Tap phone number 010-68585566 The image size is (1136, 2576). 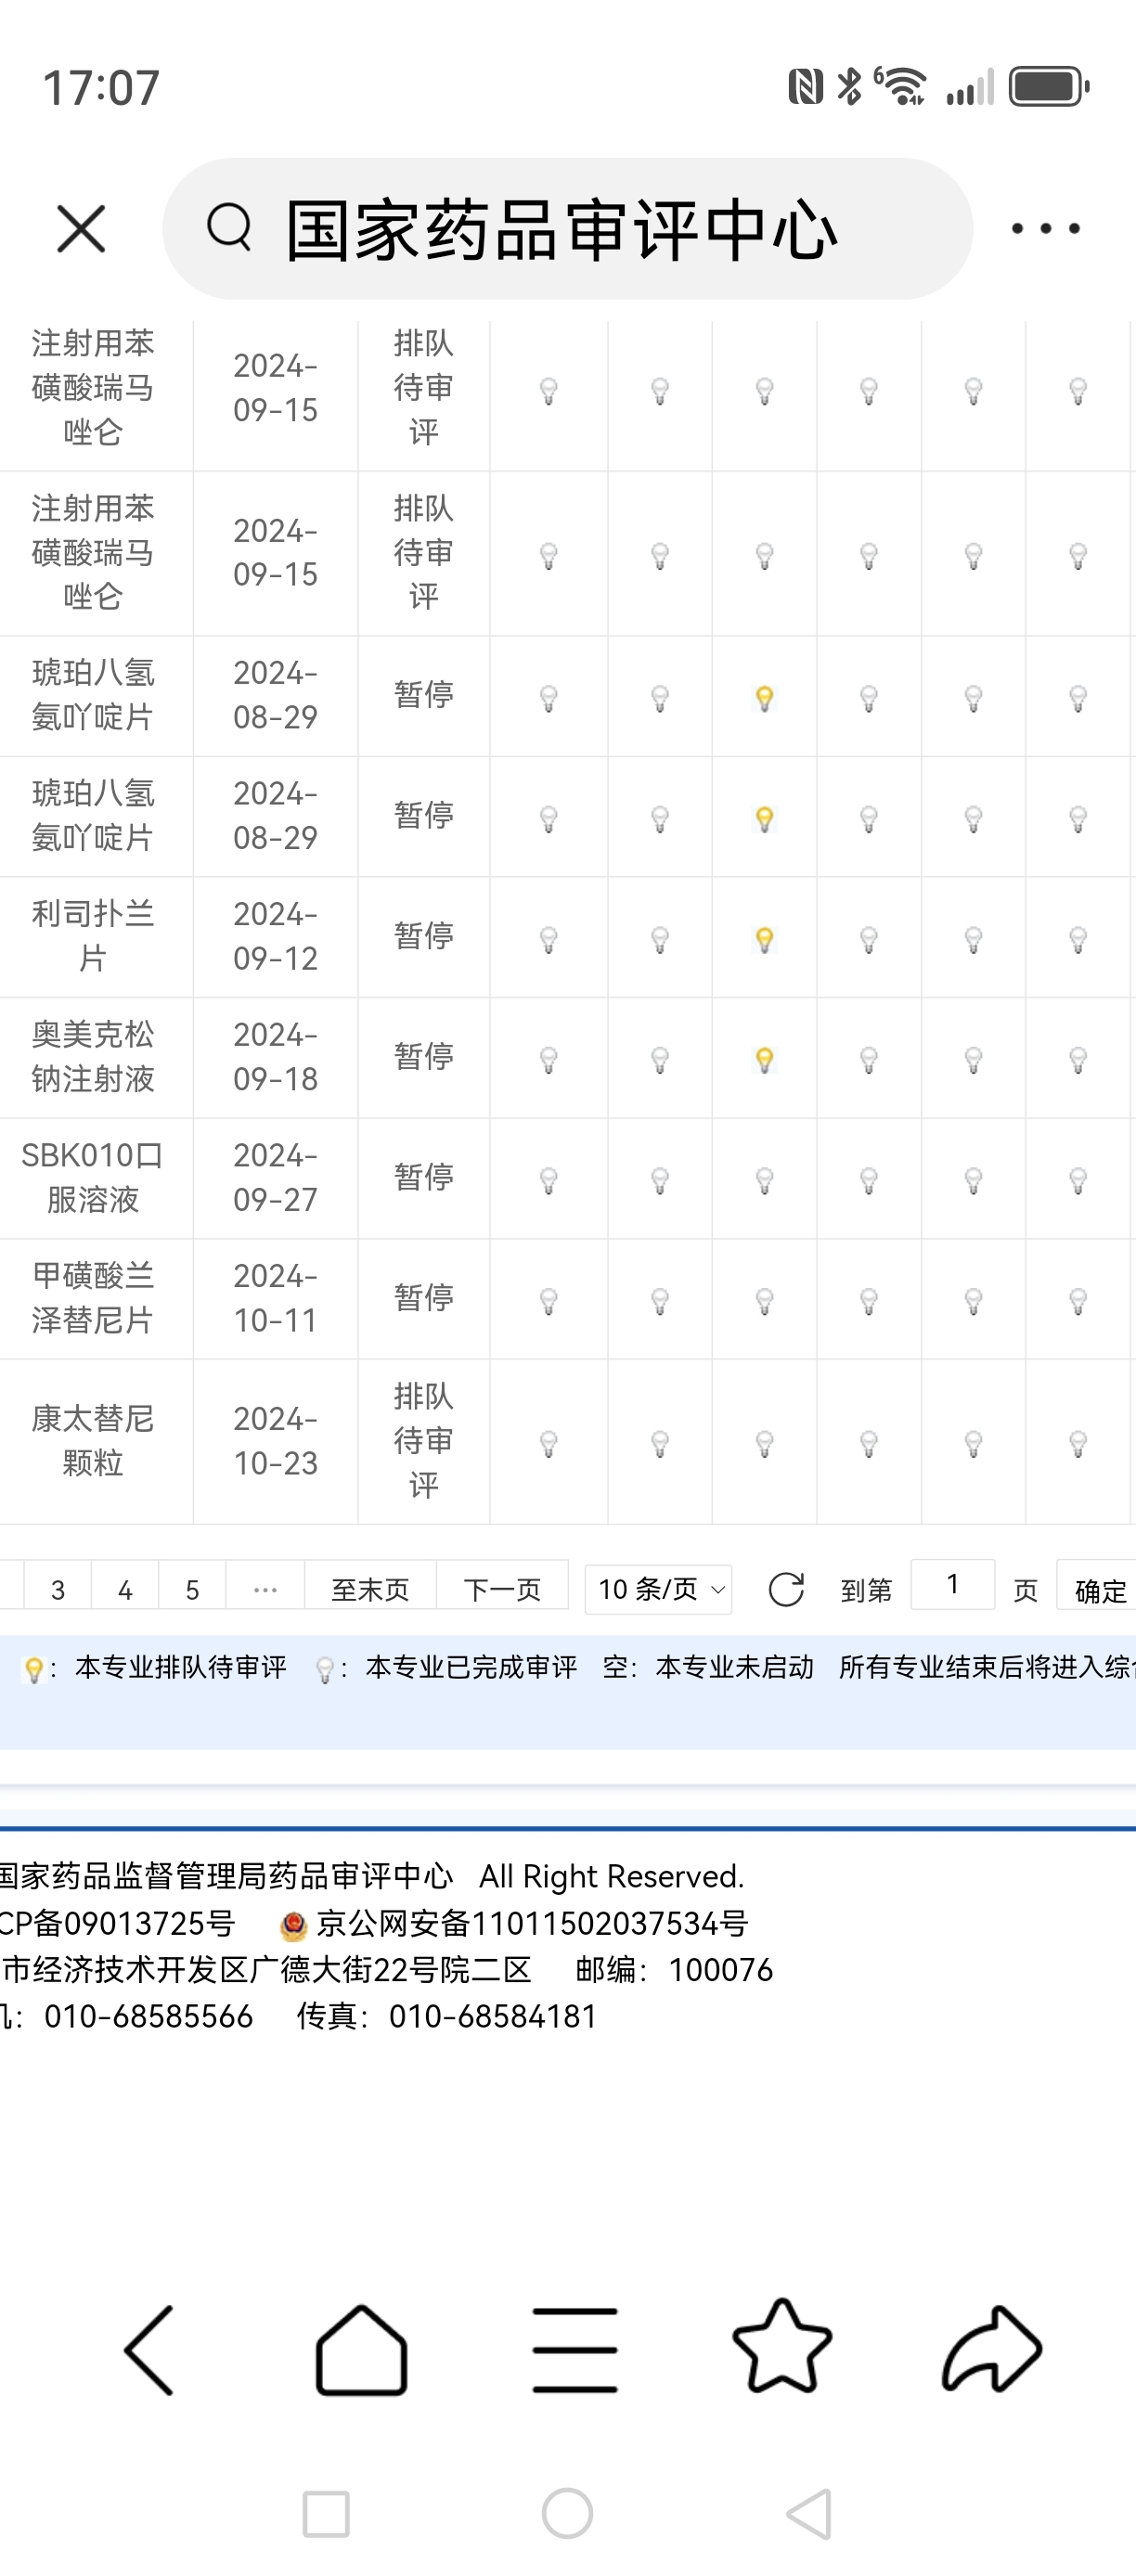coord(148,2016)
